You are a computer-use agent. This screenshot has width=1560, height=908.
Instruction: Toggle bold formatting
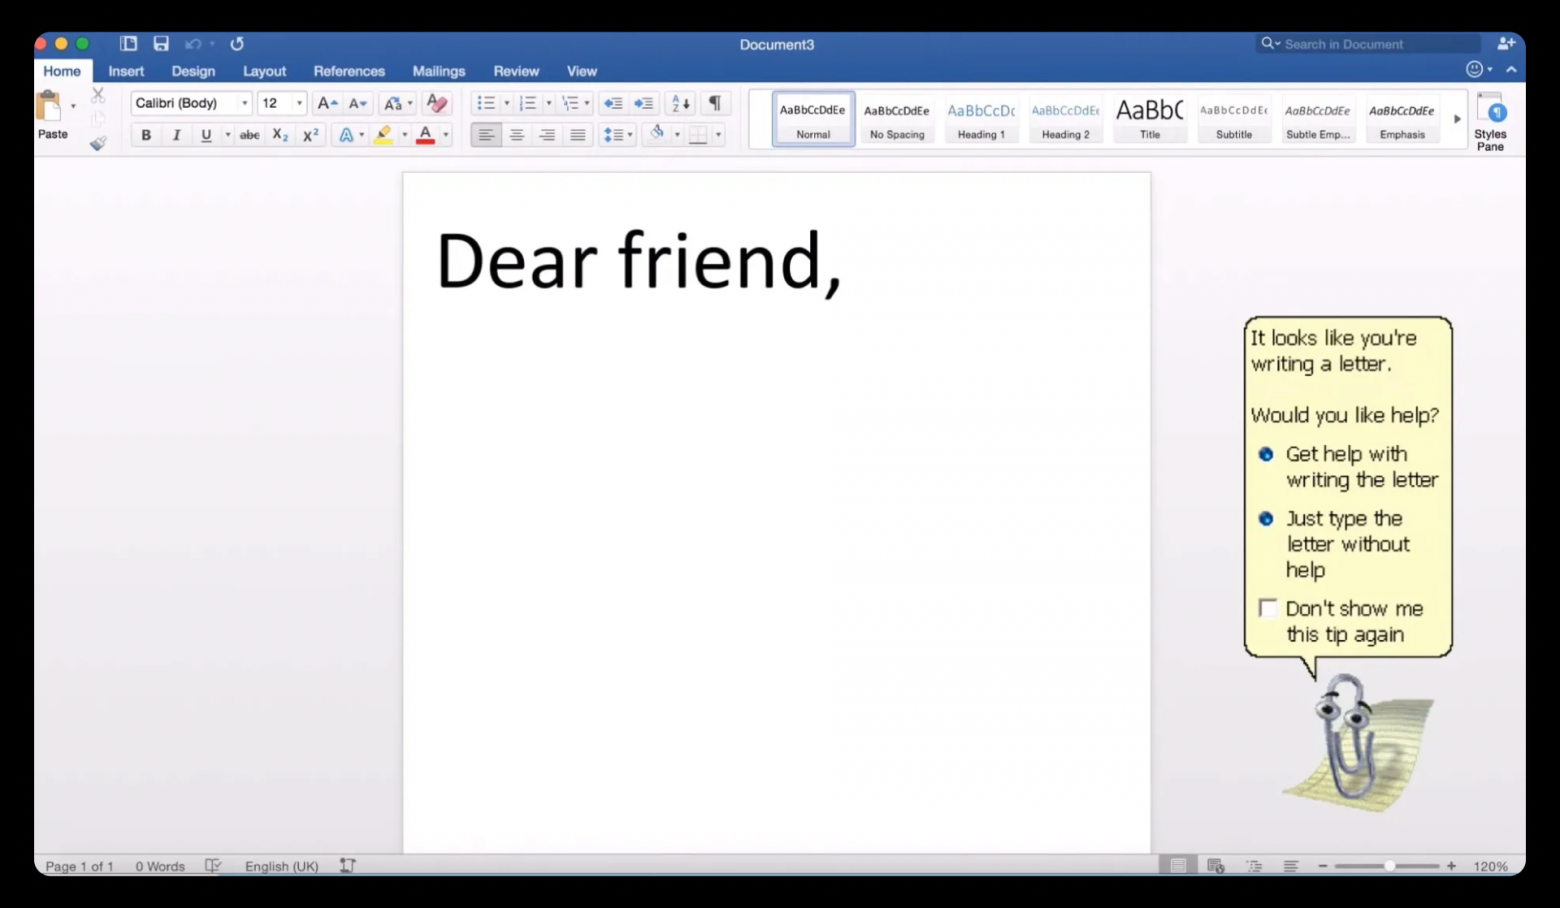point(146,135)
